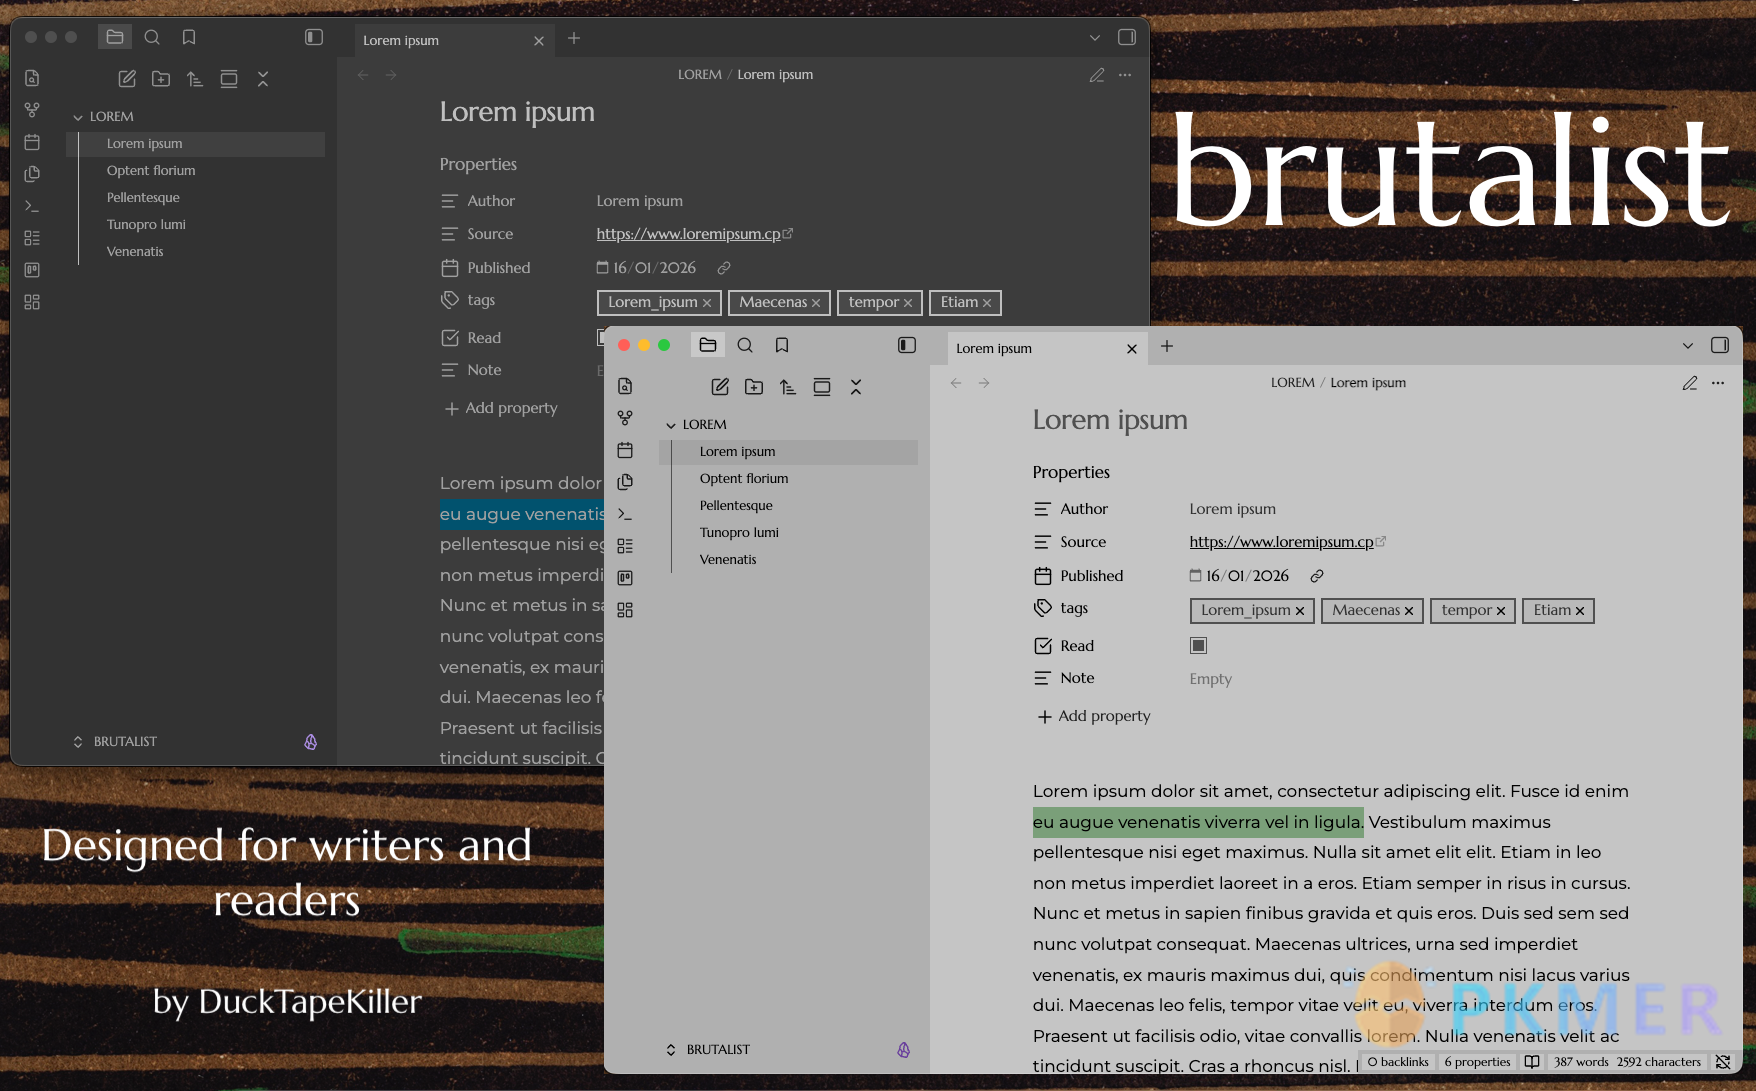Click the pencil edit icon in the light window

pos(1690,383)
